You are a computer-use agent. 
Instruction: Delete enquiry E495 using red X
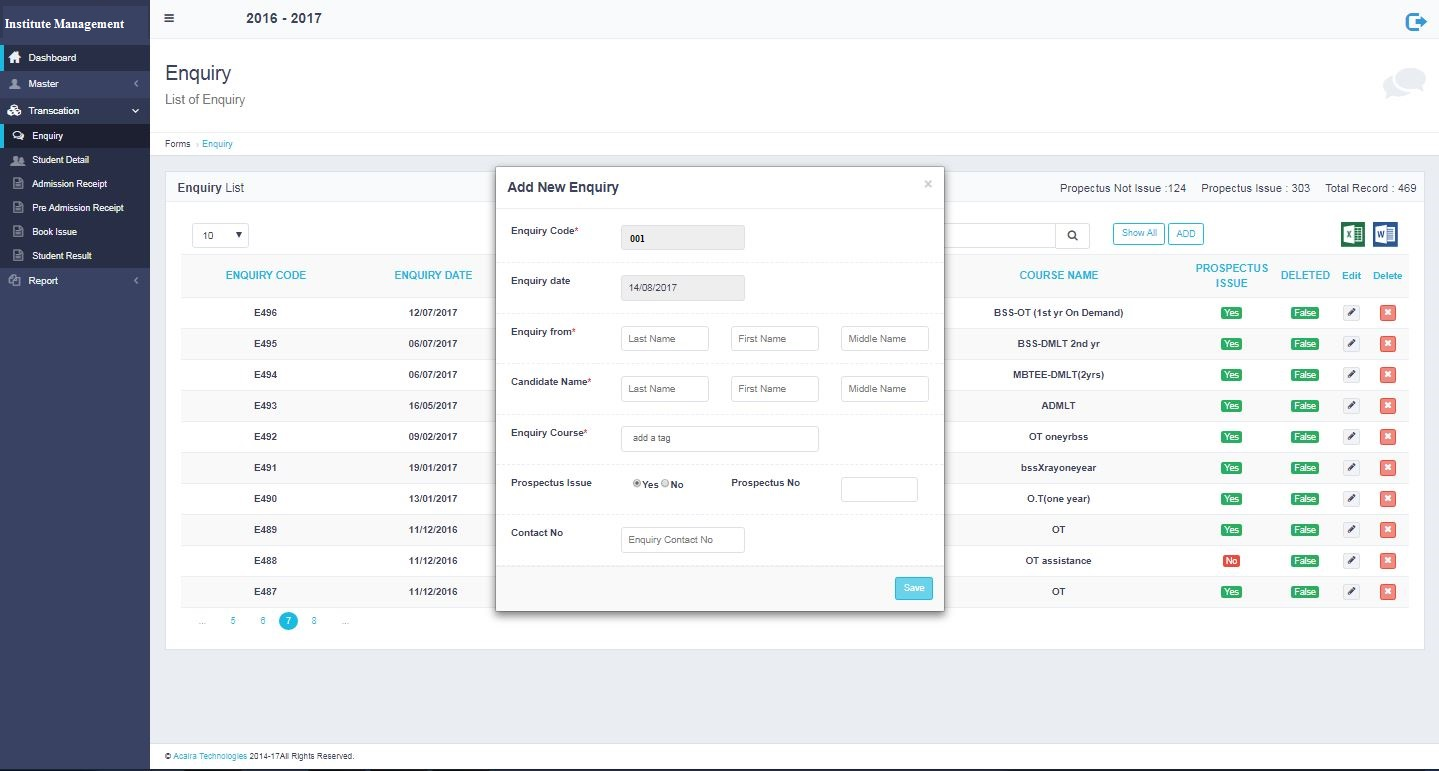[1387, 344]
